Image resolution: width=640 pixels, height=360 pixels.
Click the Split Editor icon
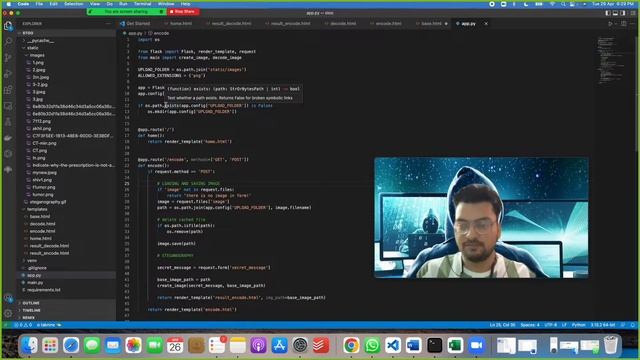[624, 24]
